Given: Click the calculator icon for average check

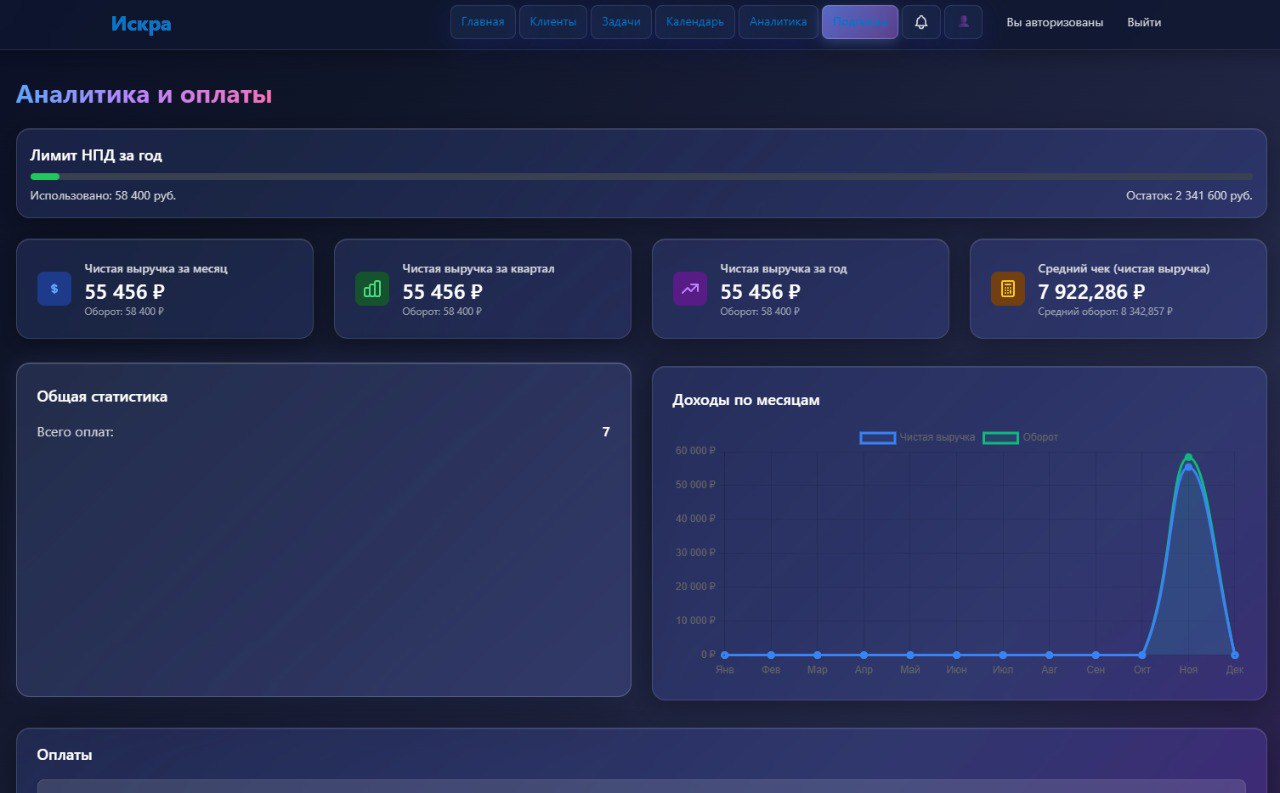Looking at the screenshot, I should [1008, 289].
